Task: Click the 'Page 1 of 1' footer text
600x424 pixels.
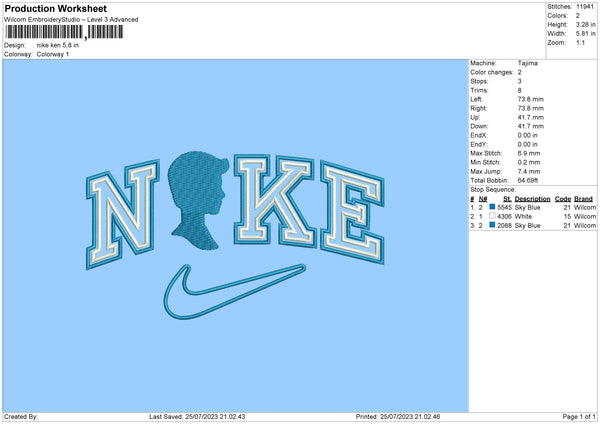Action: pyautogui.click(x=579, y=417)
